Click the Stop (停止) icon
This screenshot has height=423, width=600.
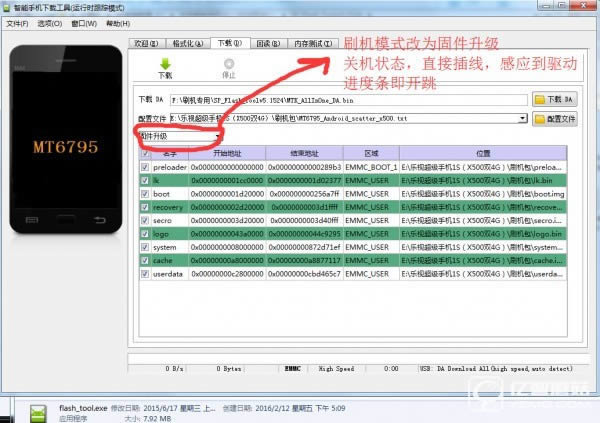point(228,63)
